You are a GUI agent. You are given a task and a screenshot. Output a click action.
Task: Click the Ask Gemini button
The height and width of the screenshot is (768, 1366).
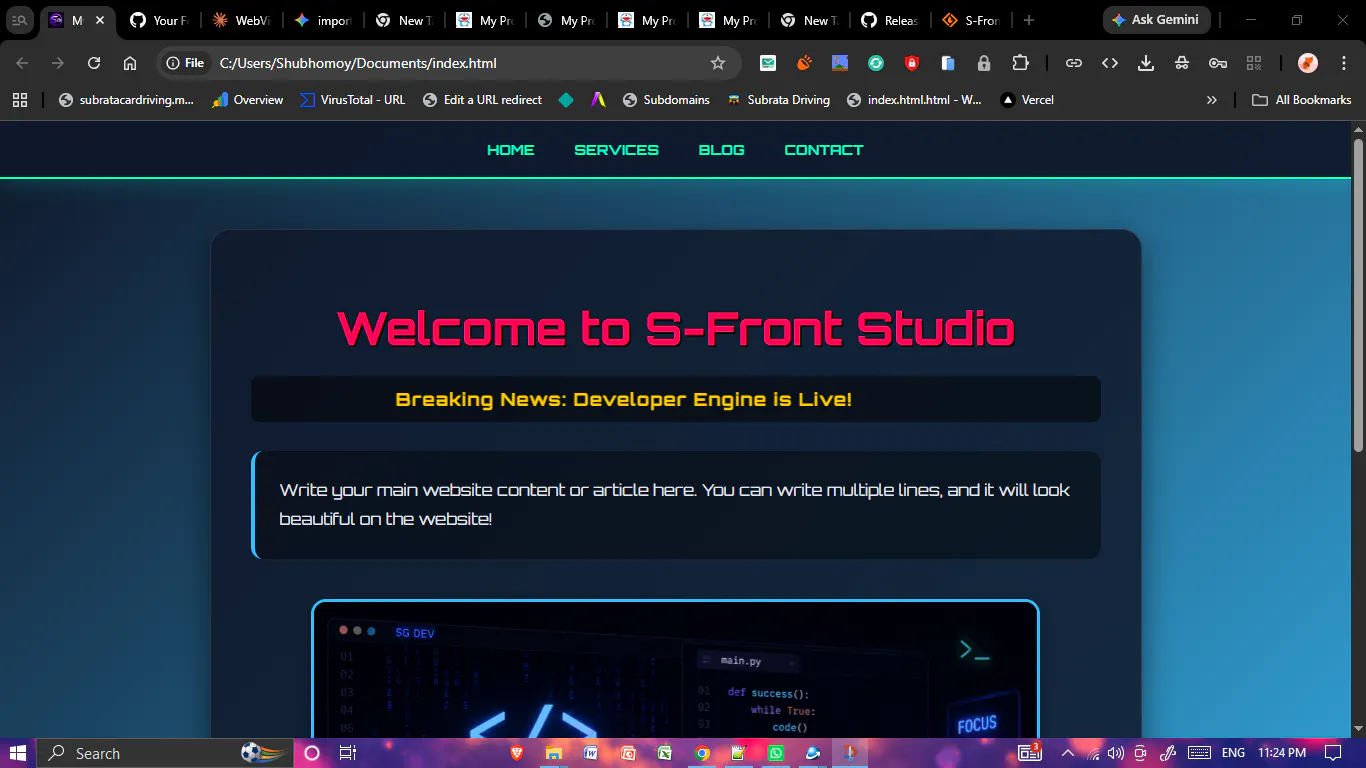[1156, 20]
